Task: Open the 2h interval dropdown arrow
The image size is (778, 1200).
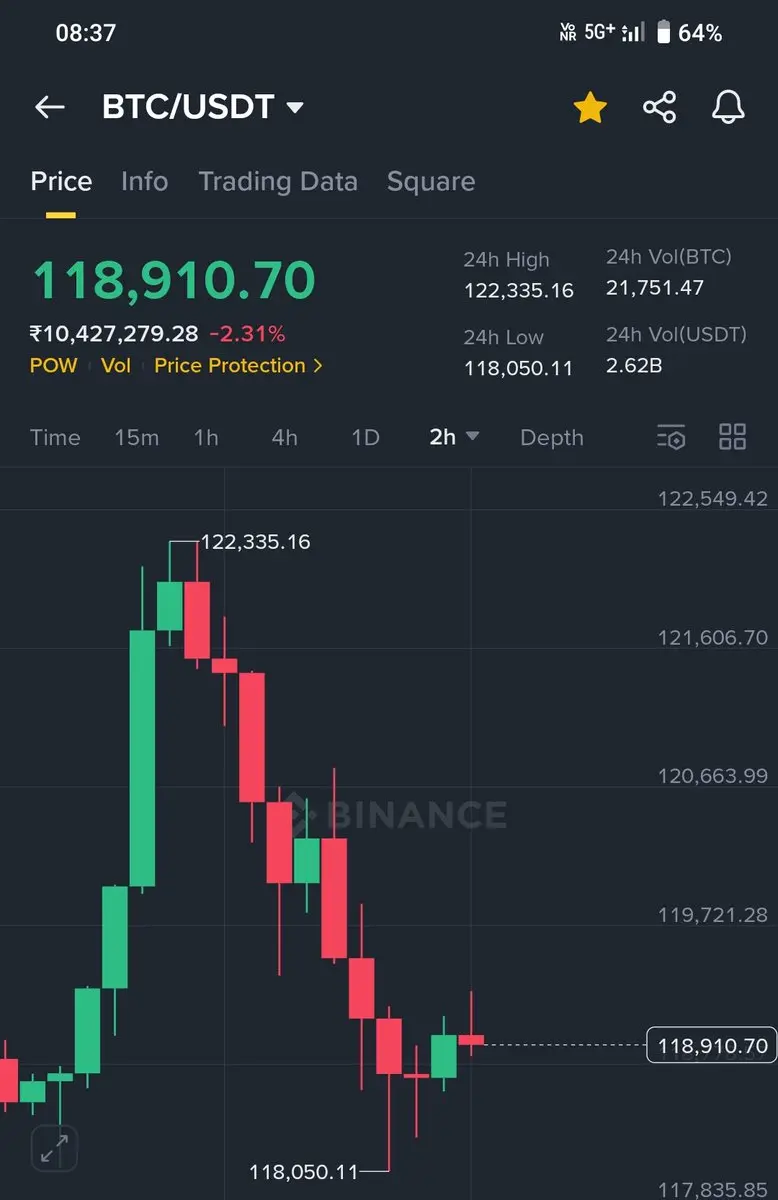Action: coord(473,437)
